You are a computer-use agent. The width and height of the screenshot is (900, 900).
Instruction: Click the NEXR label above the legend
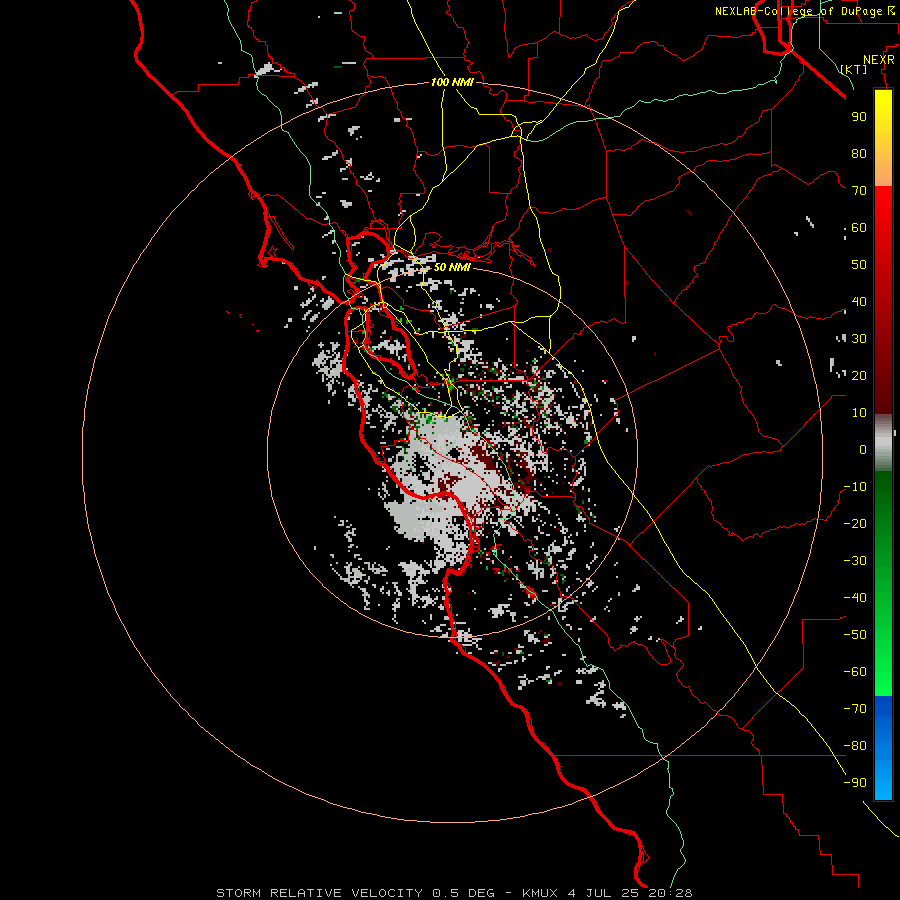tap(879, 60)
